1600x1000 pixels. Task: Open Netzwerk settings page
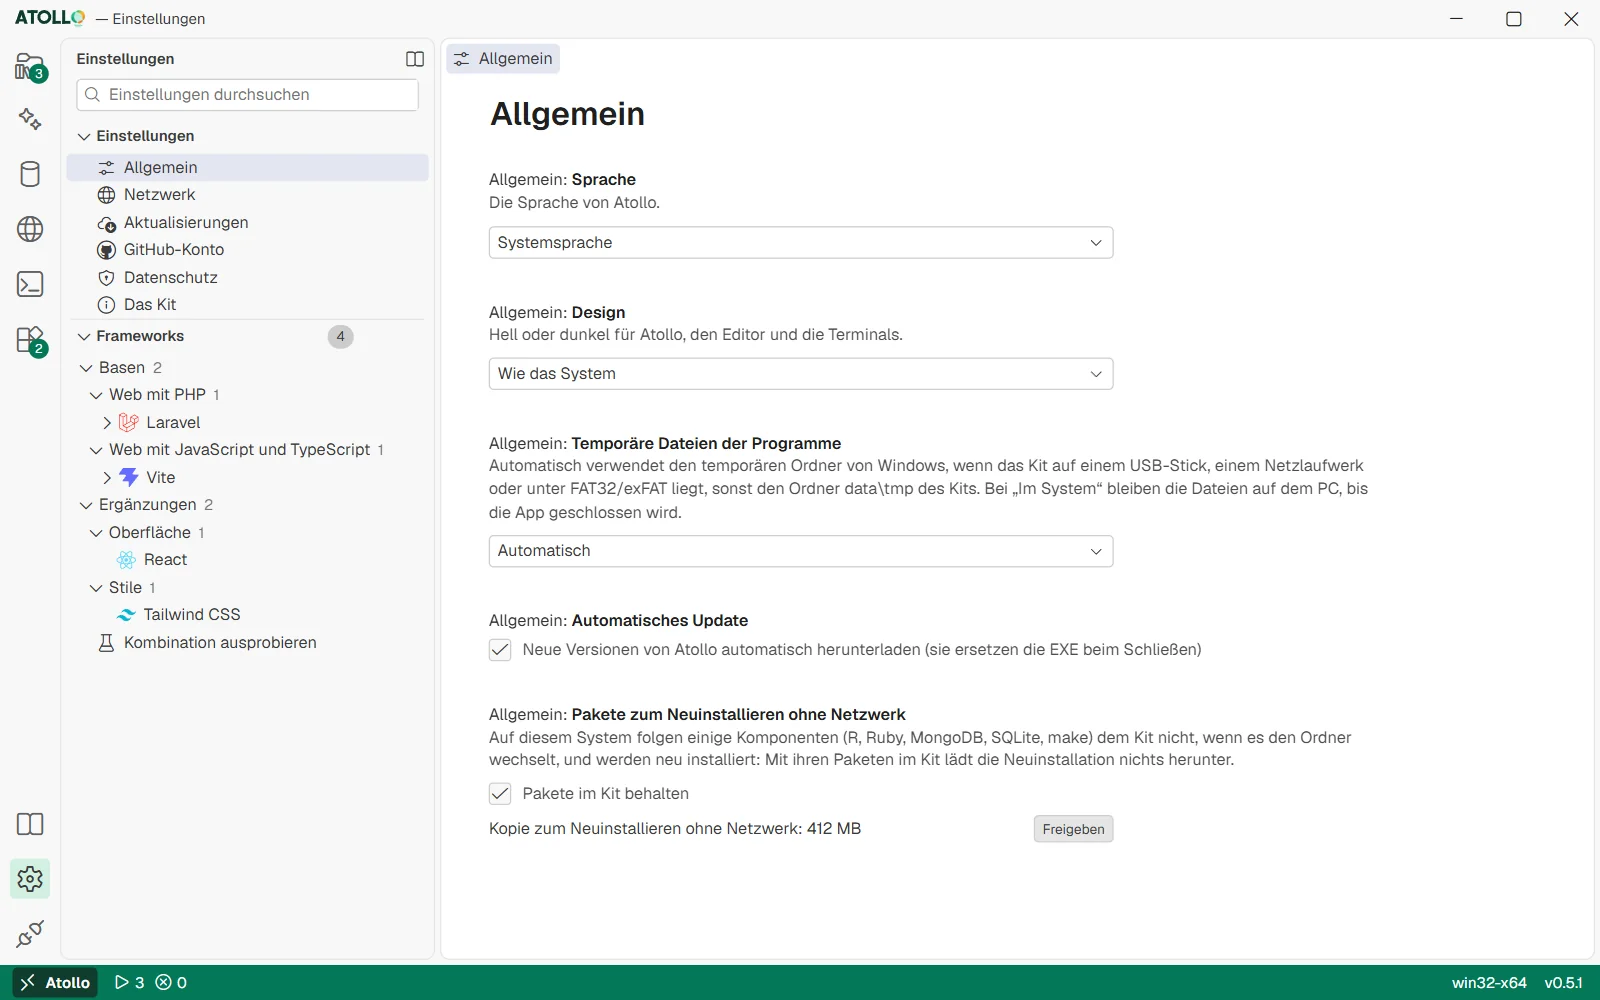click(x=247, y=195)
